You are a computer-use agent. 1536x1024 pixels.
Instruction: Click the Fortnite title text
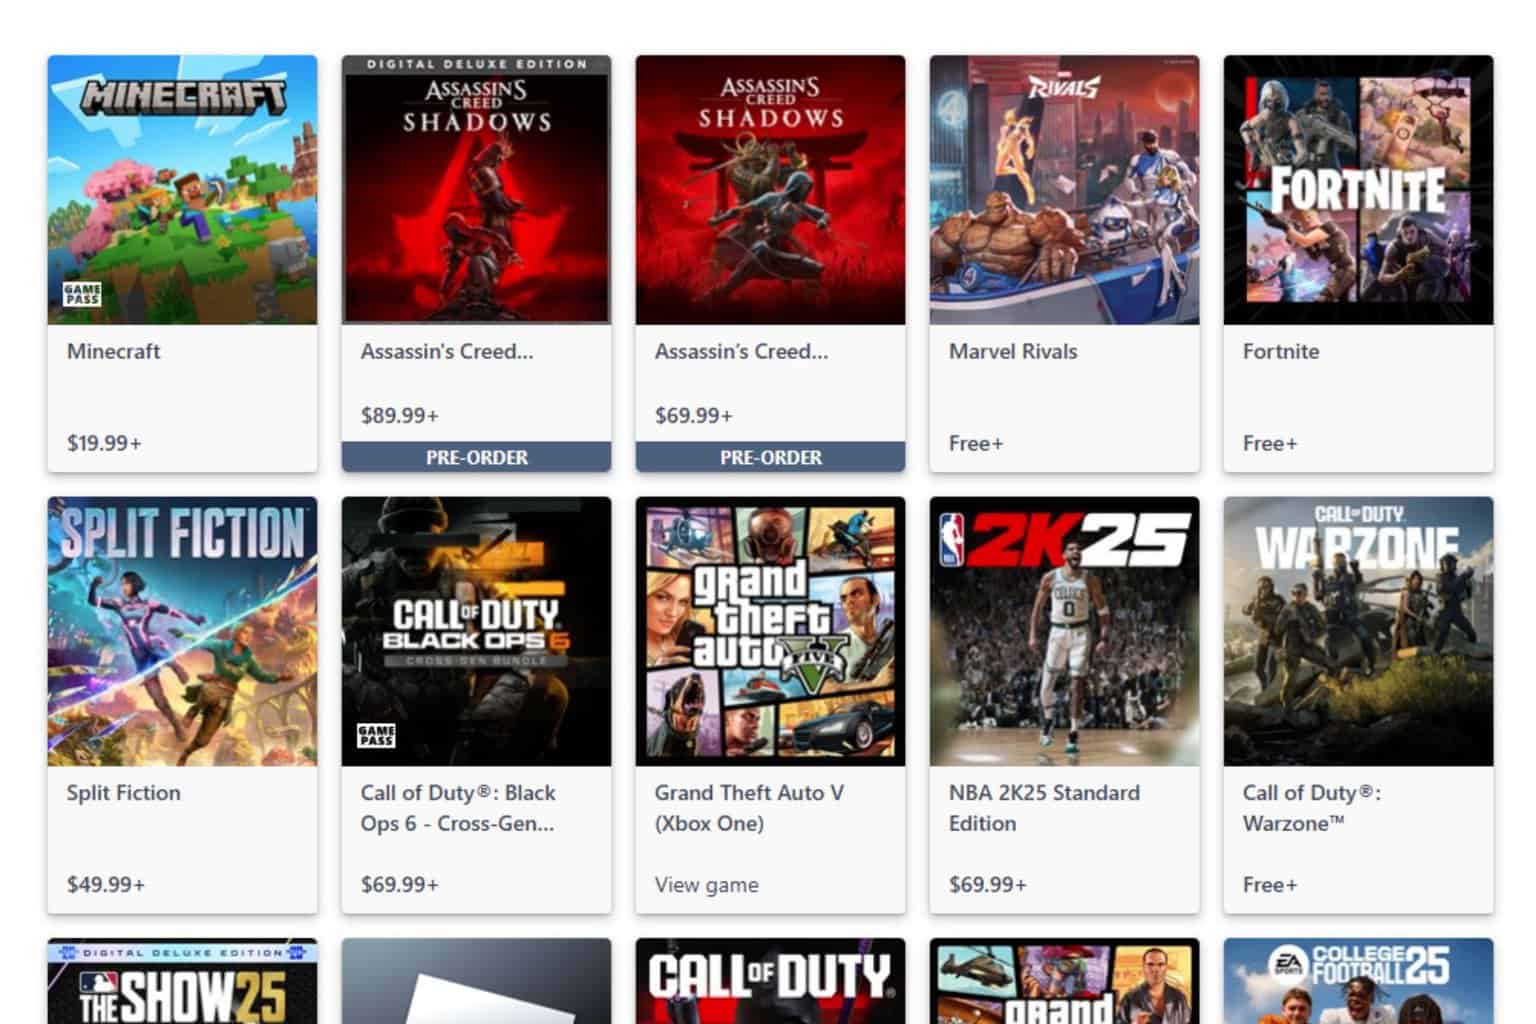[x=1281, y=351]
